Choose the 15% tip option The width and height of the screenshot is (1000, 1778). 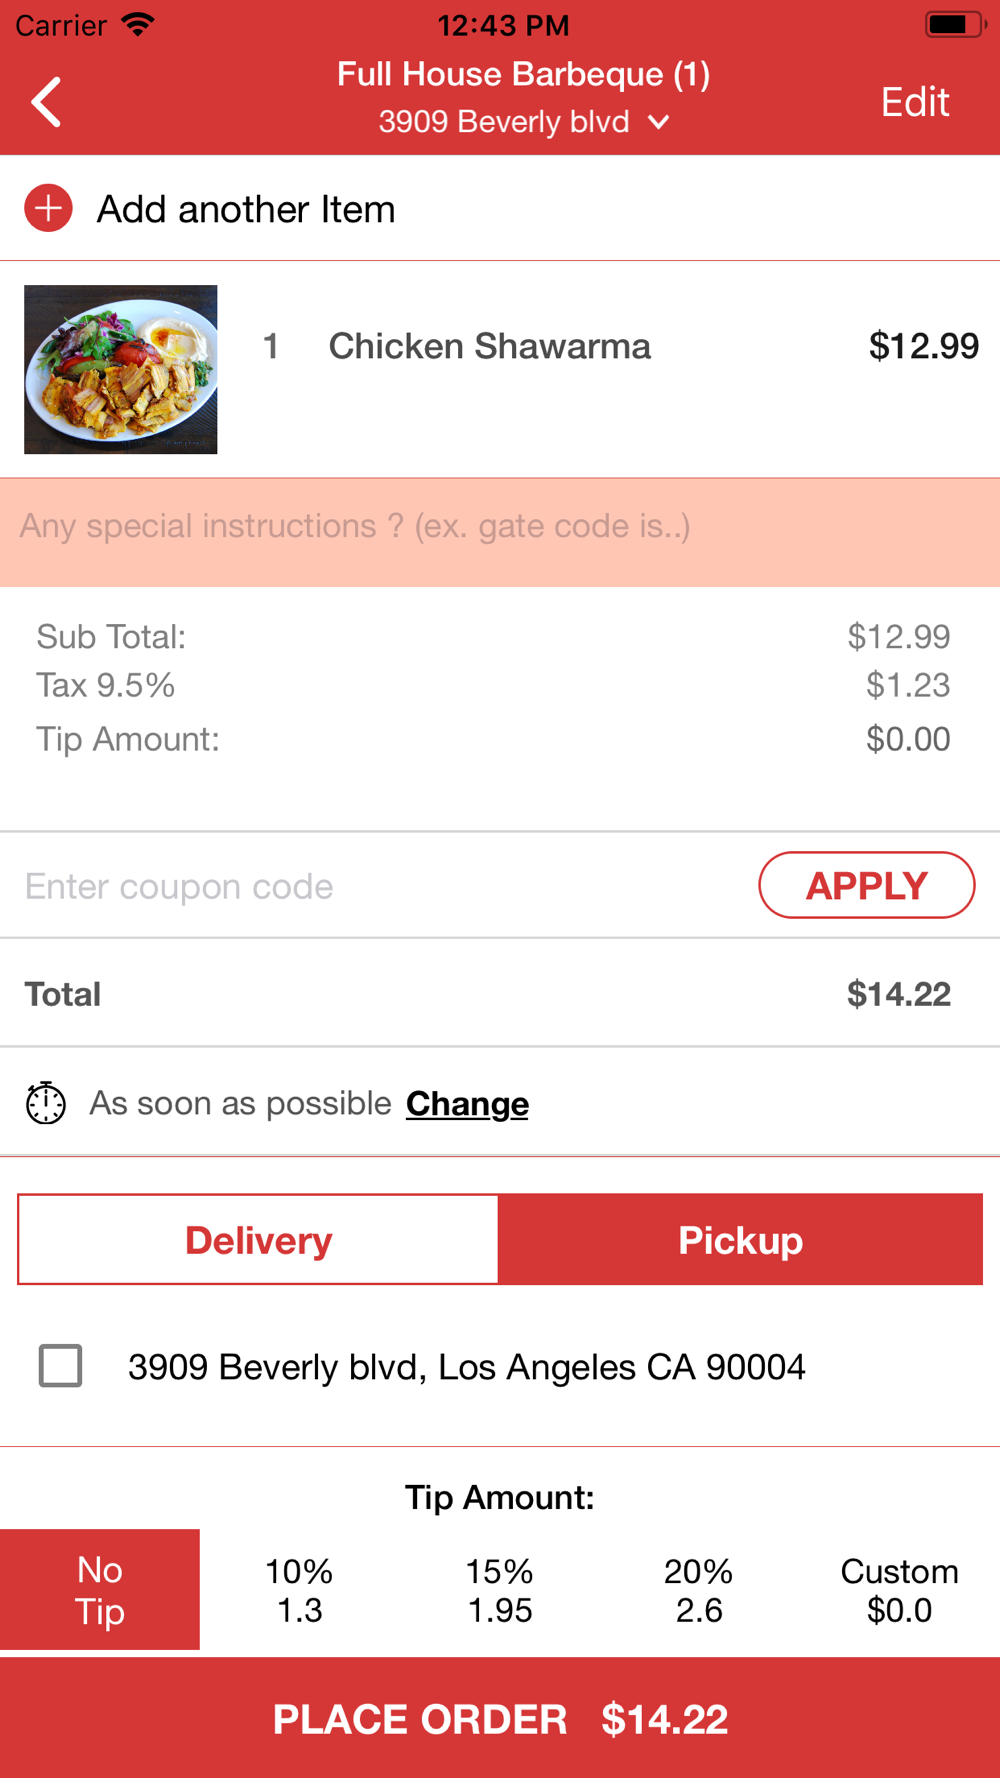tap(500, 1590)
